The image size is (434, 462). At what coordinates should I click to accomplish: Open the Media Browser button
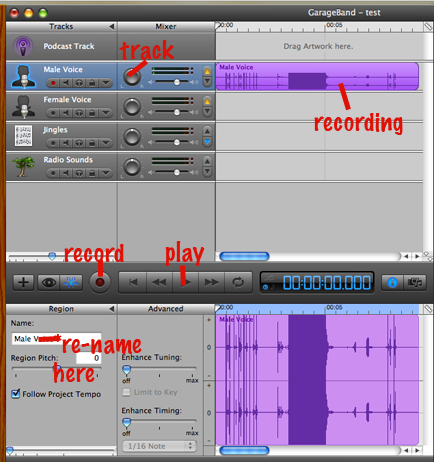pyautogui.click(x=415, y=283)
